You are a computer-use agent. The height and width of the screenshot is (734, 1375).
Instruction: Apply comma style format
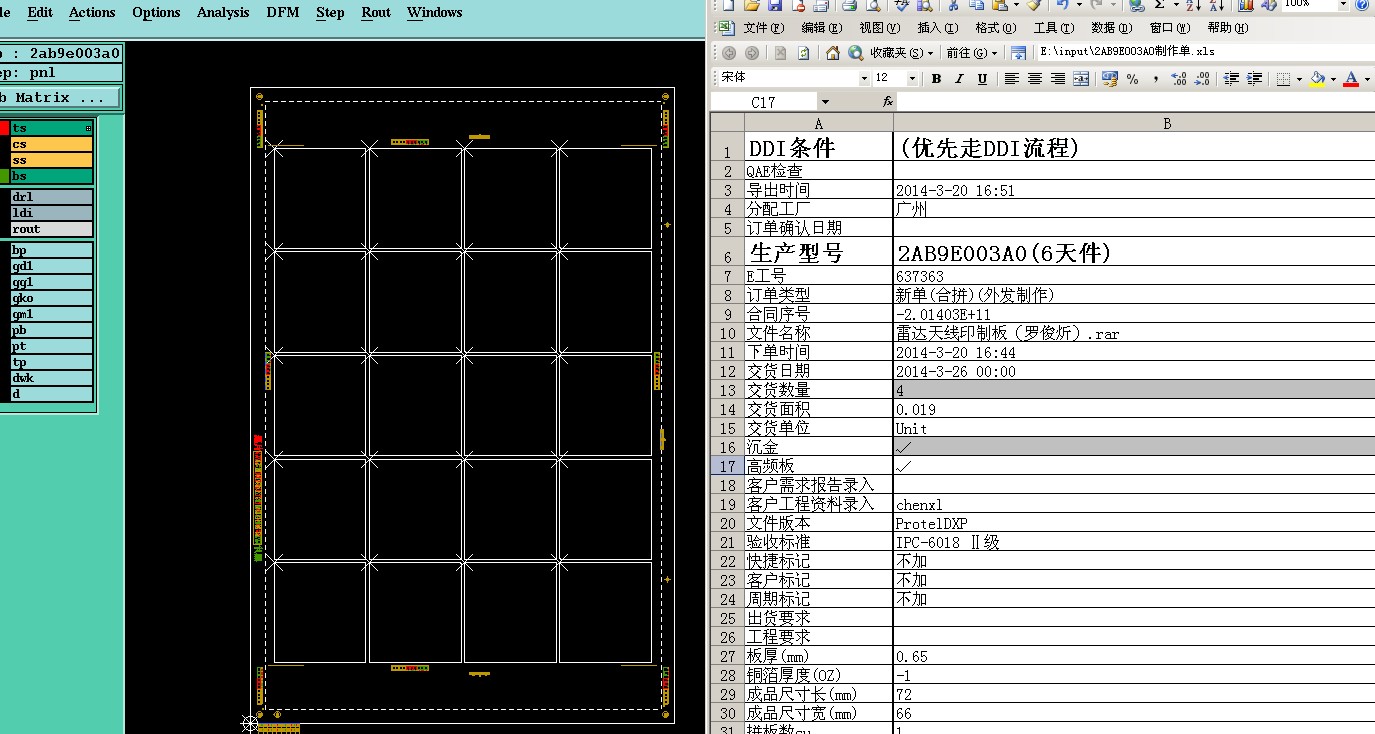pos(1156,79)
